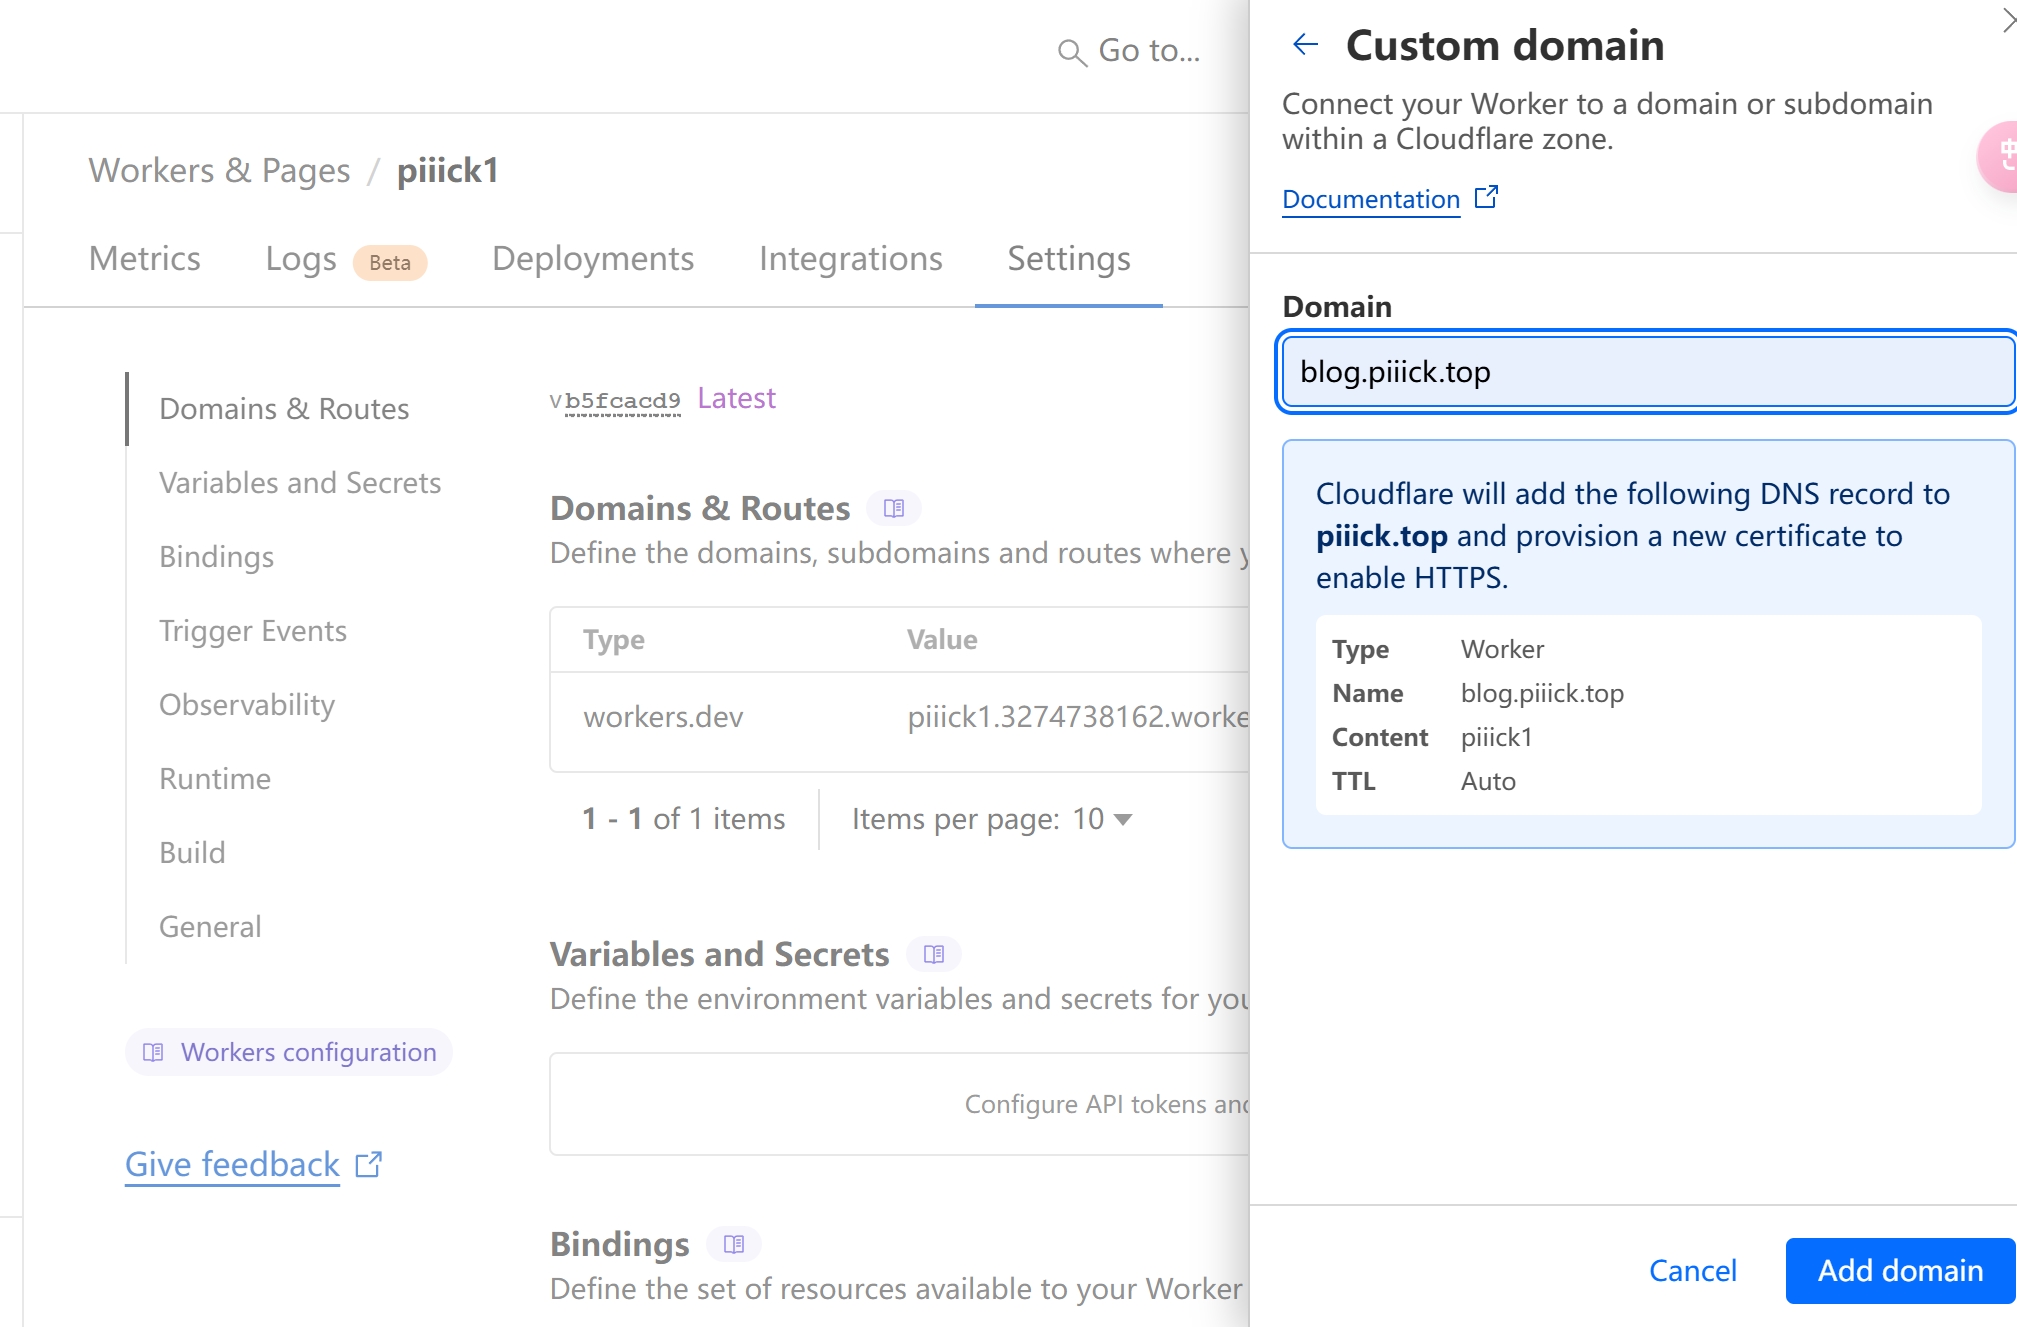
Task: Open docs icon next to Variables and Secrets heading
Action: (x=933, y=954)
